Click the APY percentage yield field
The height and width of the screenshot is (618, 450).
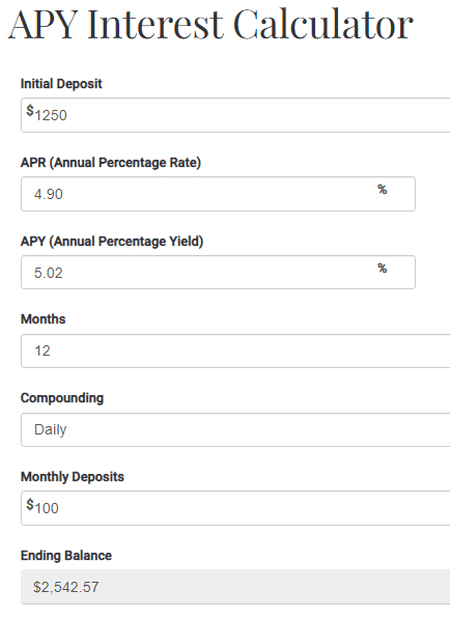(x=218, y=272)
